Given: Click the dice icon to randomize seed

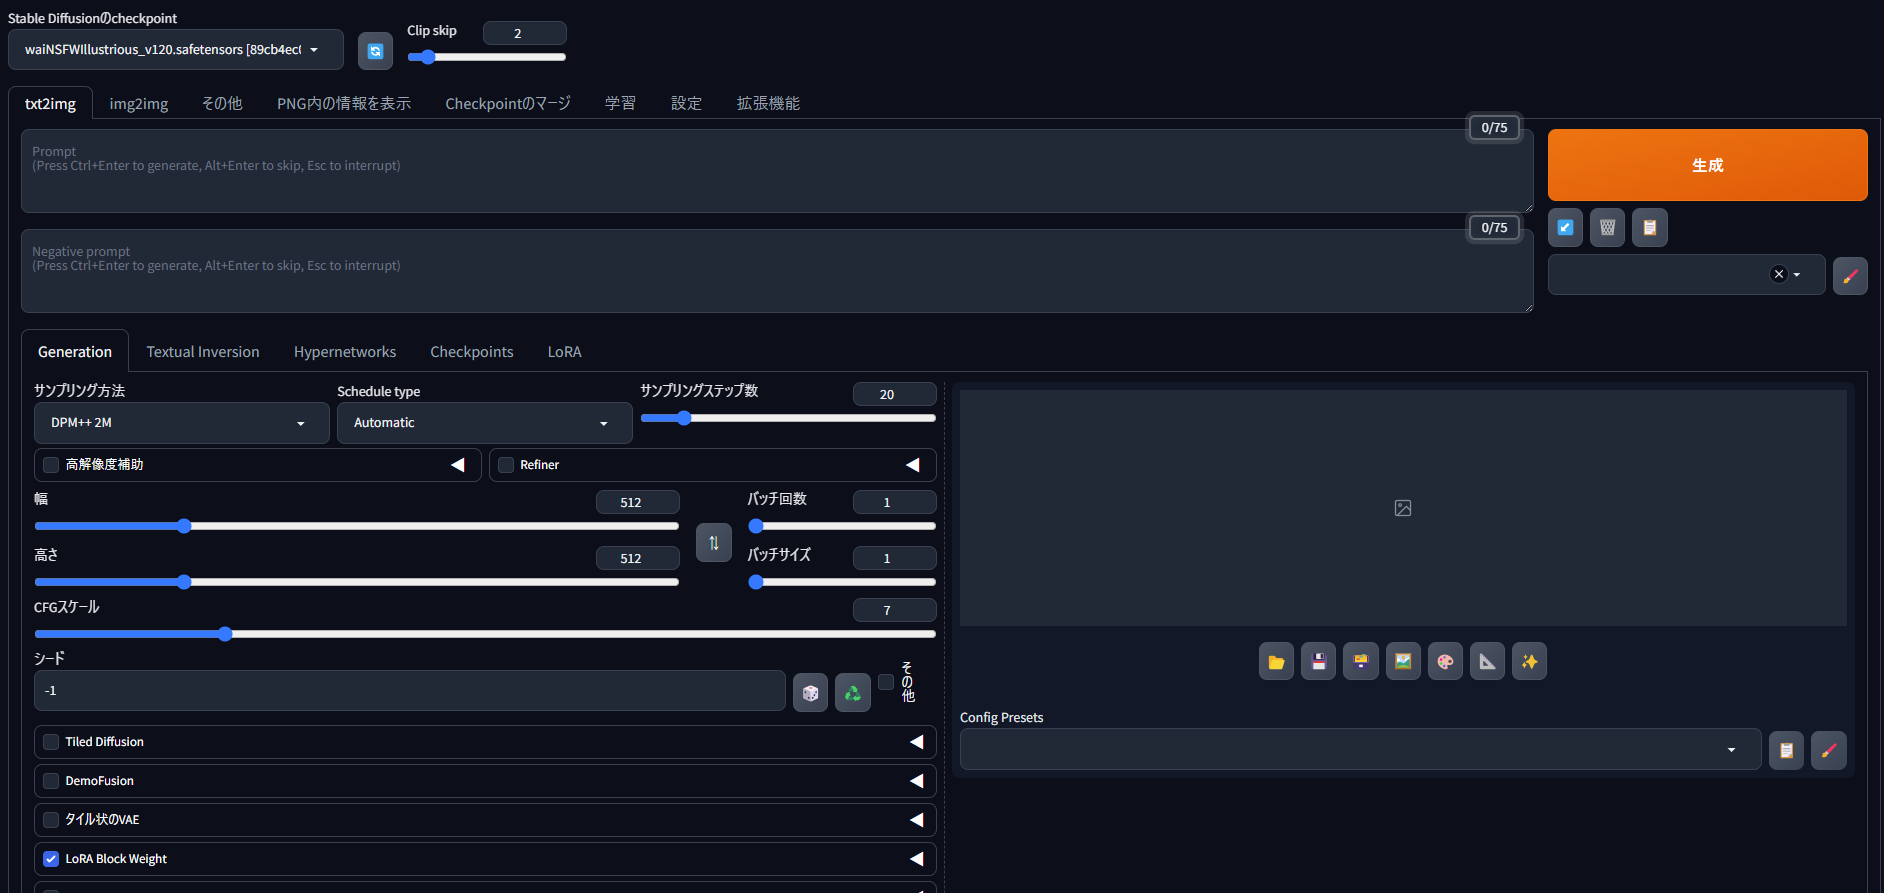Looking at the screenshot, I should 810,692.
